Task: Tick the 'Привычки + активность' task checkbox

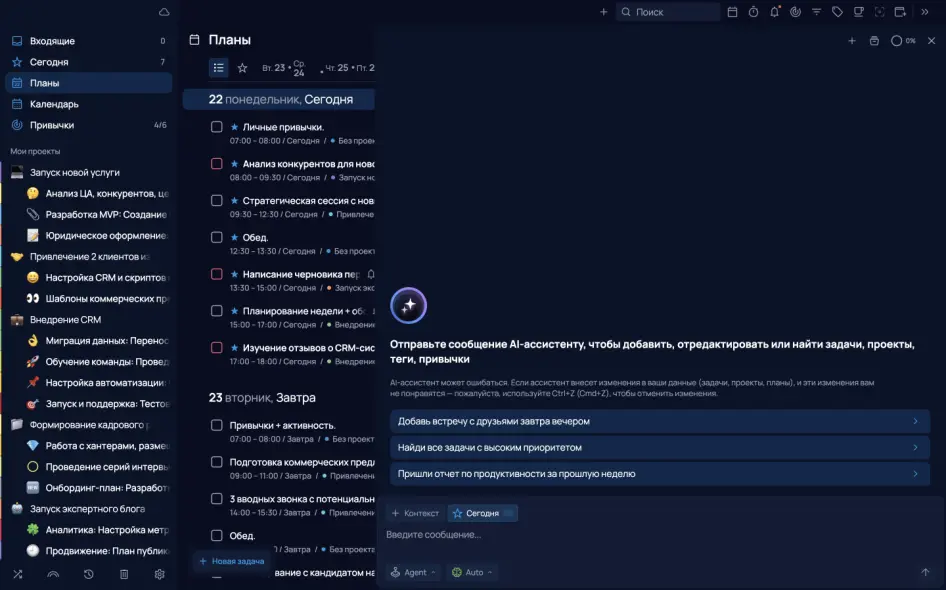Action: (217, 425)
